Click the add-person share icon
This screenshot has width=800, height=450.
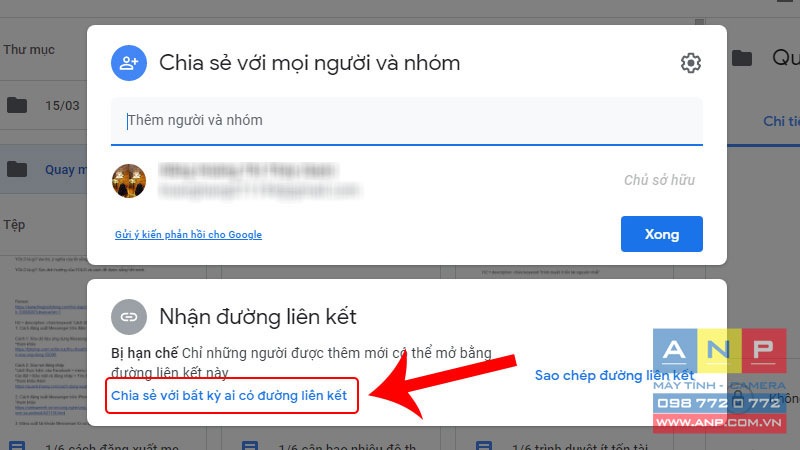129,63
